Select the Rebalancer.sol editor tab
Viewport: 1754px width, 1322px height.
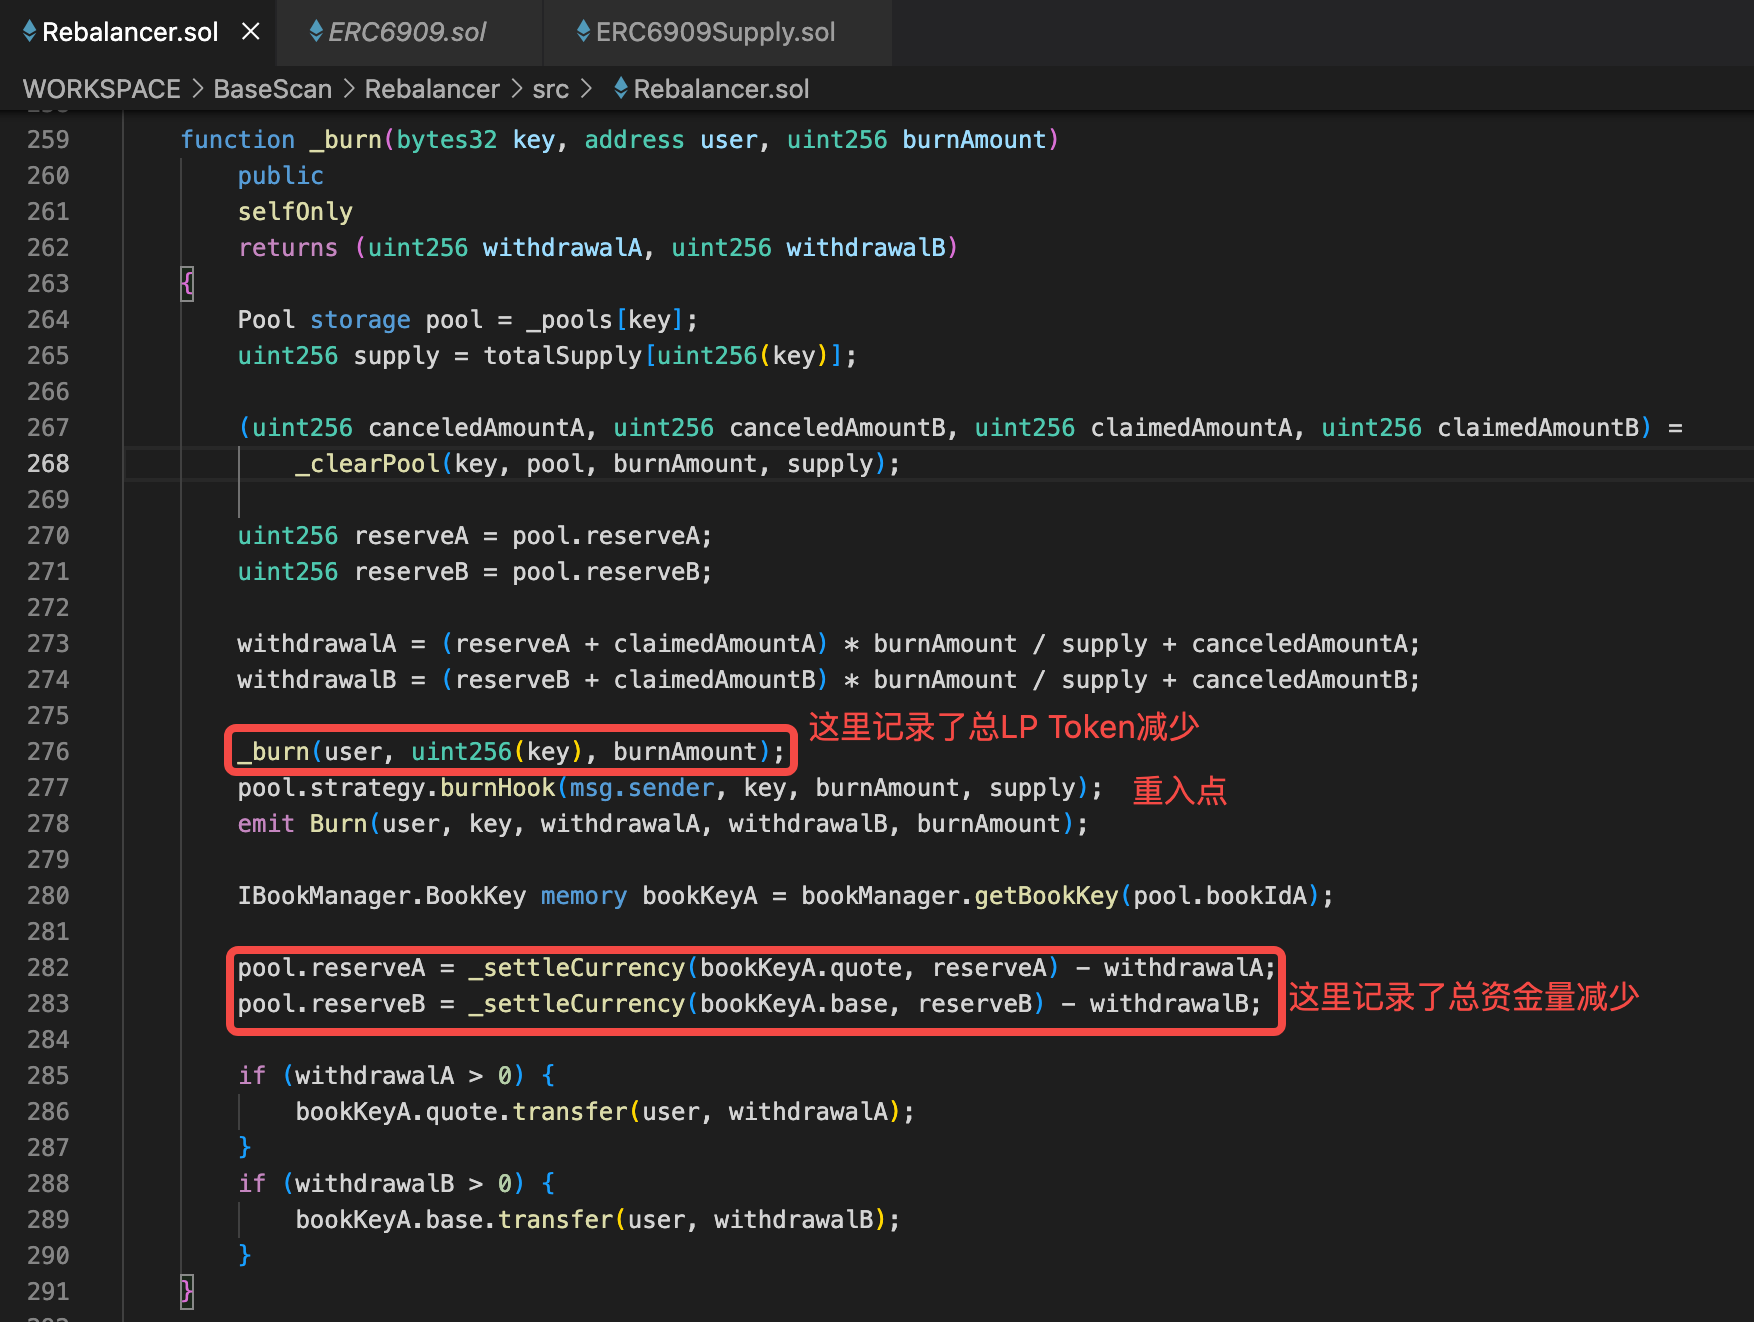(130, 32)
